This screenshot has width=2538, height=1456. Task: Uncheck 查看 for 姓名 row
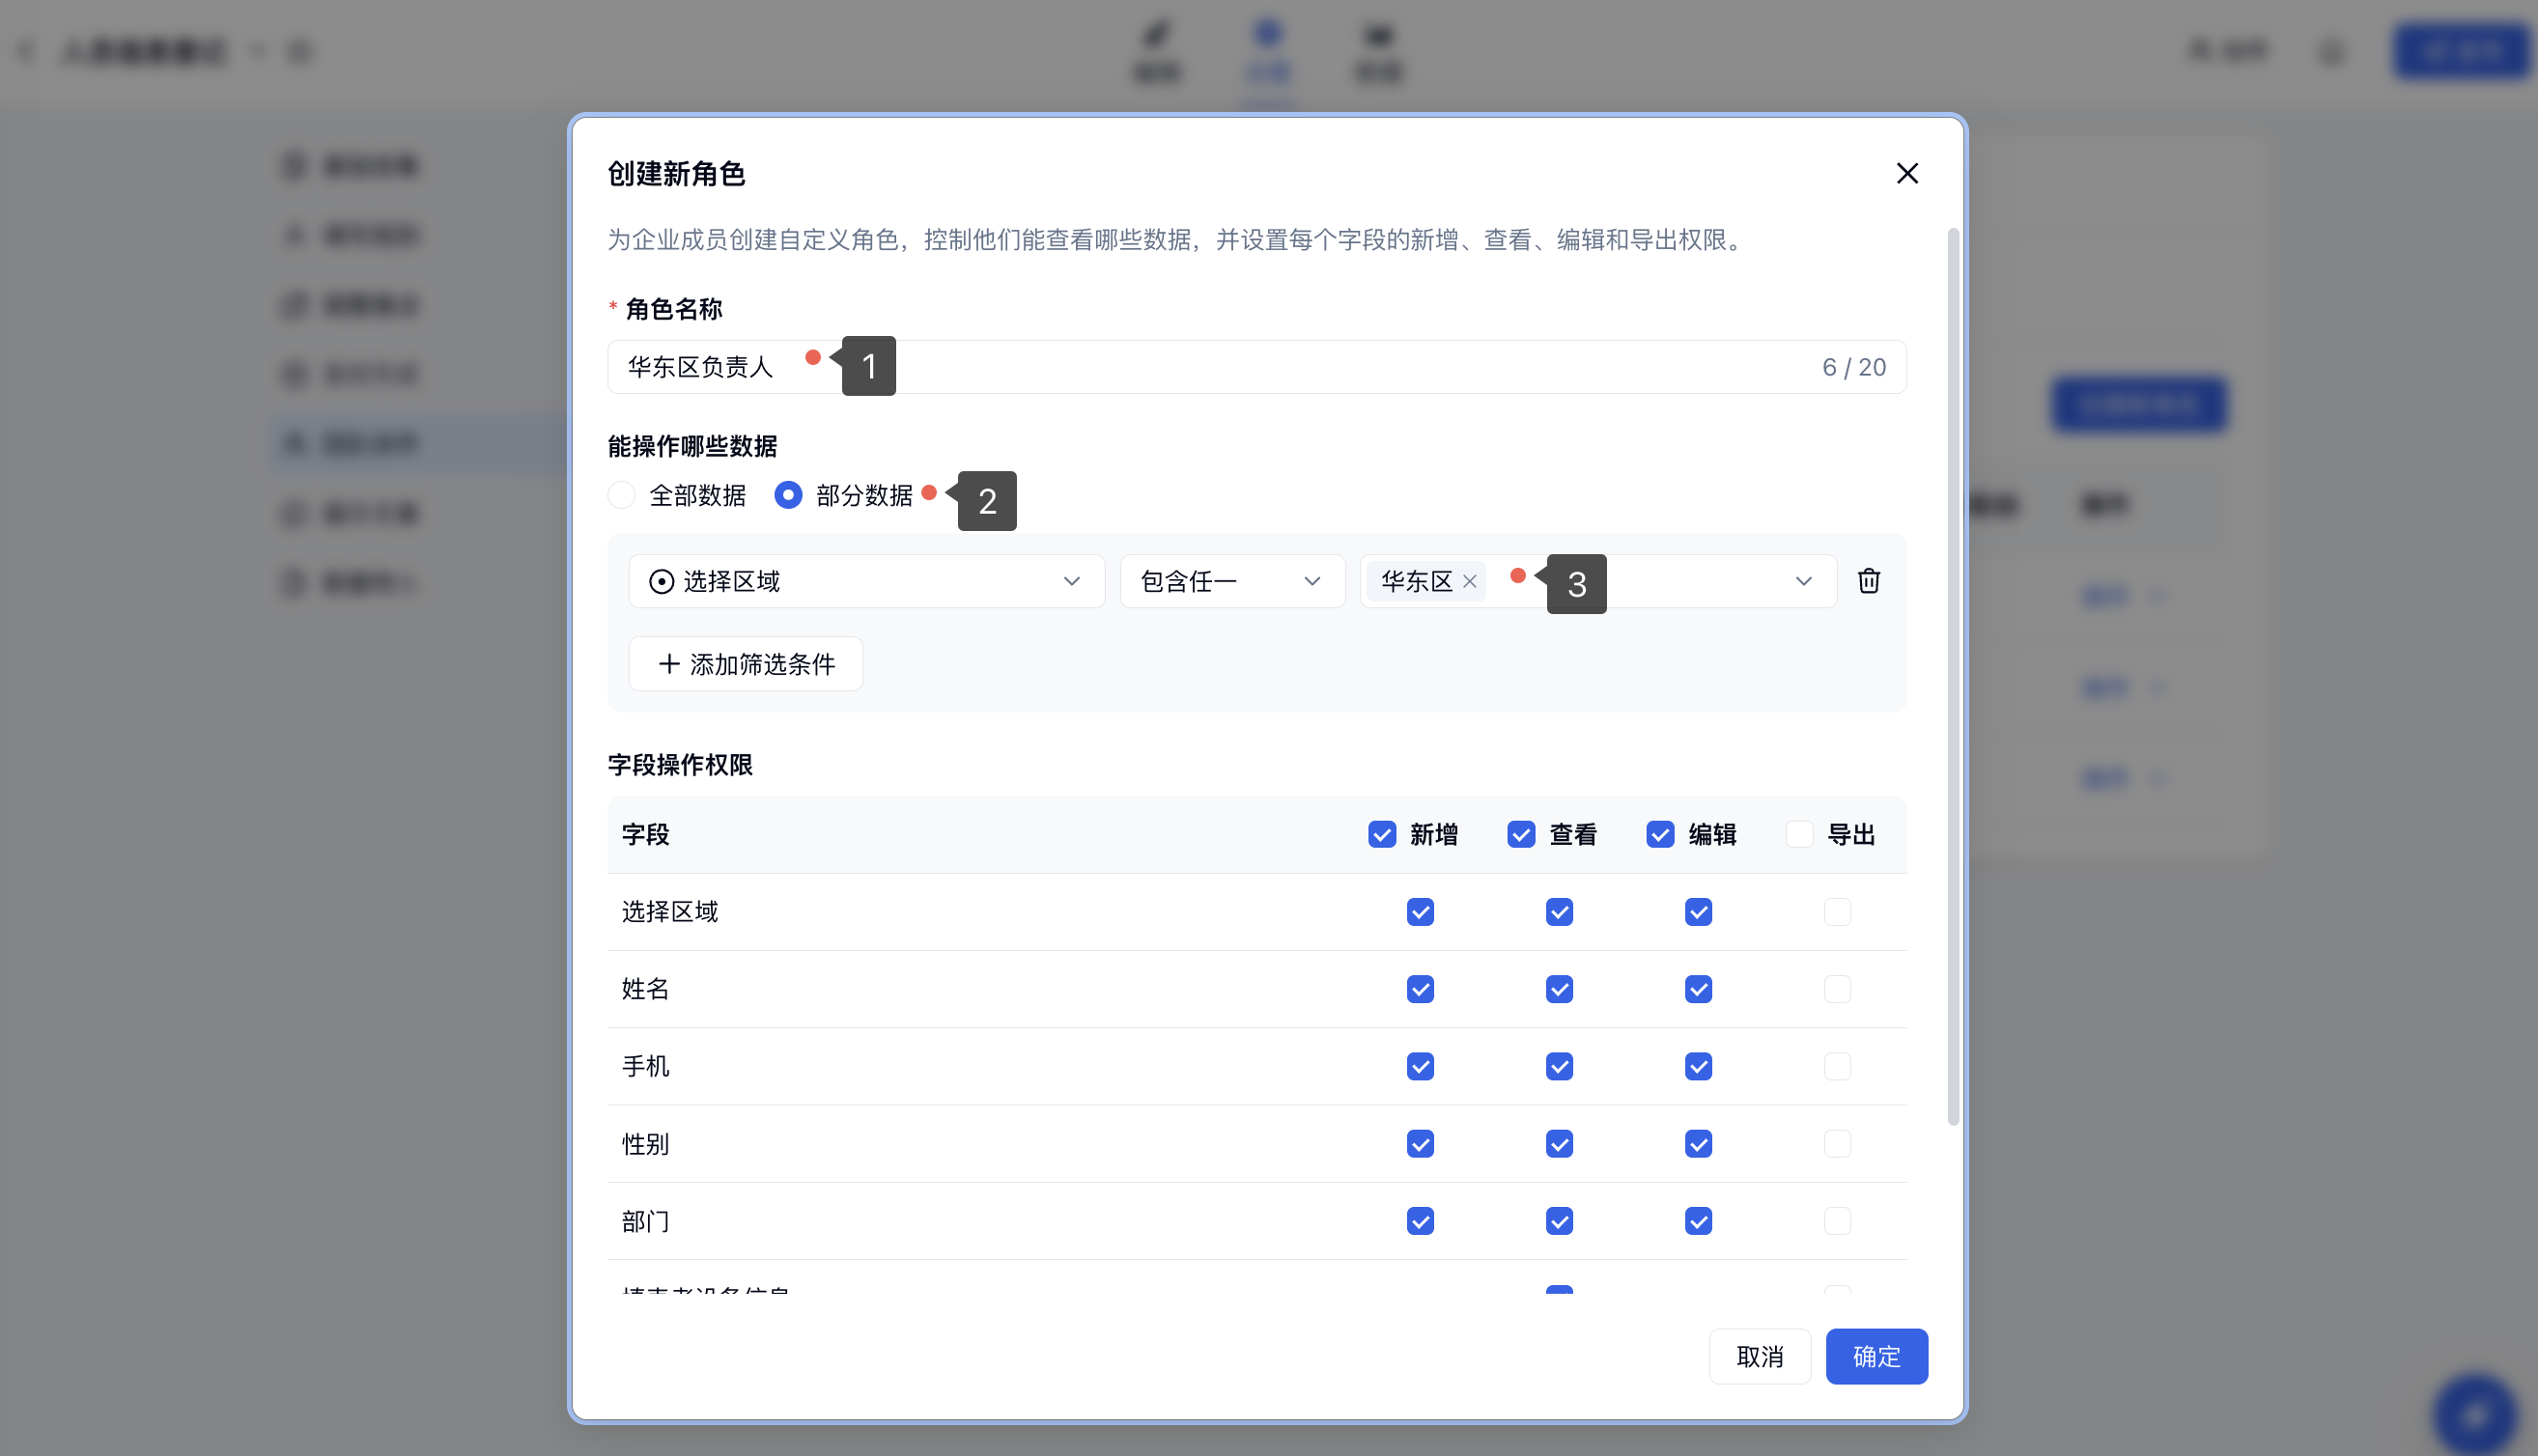point(1559,989)
